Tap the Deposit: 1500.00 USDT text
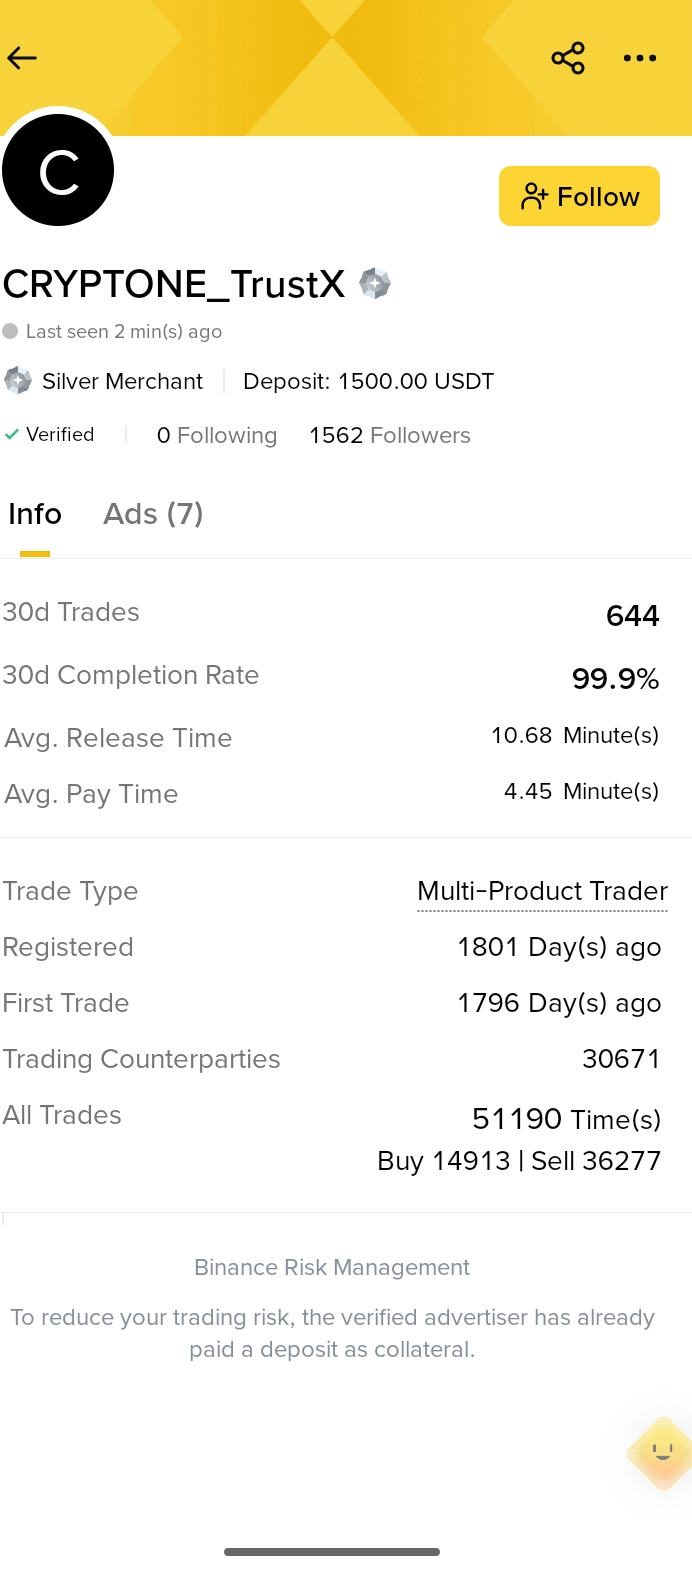Viewport: 692px width, 1576px height. click(368, 381)
